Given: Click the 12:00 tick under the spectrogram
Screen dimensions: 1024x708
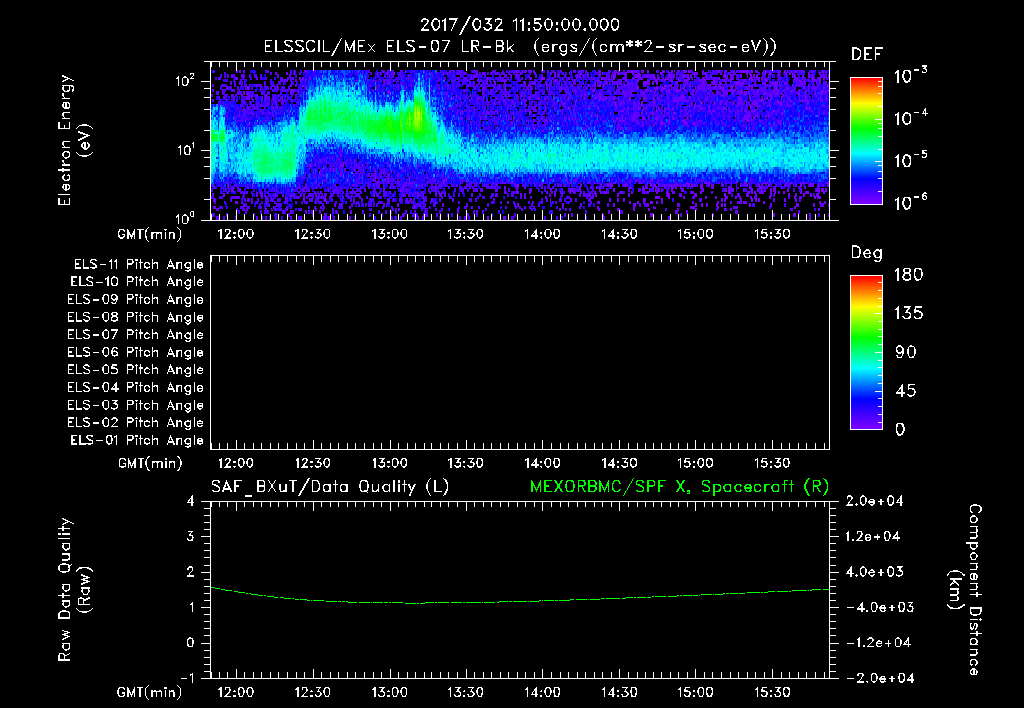Looking at the screenshot, I should (236, 234).
